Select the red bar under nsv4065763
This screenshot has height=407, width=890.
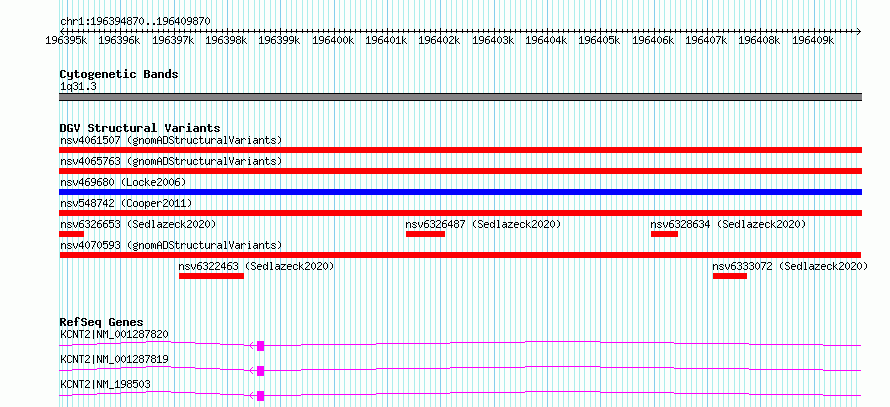tap(461, 171)
